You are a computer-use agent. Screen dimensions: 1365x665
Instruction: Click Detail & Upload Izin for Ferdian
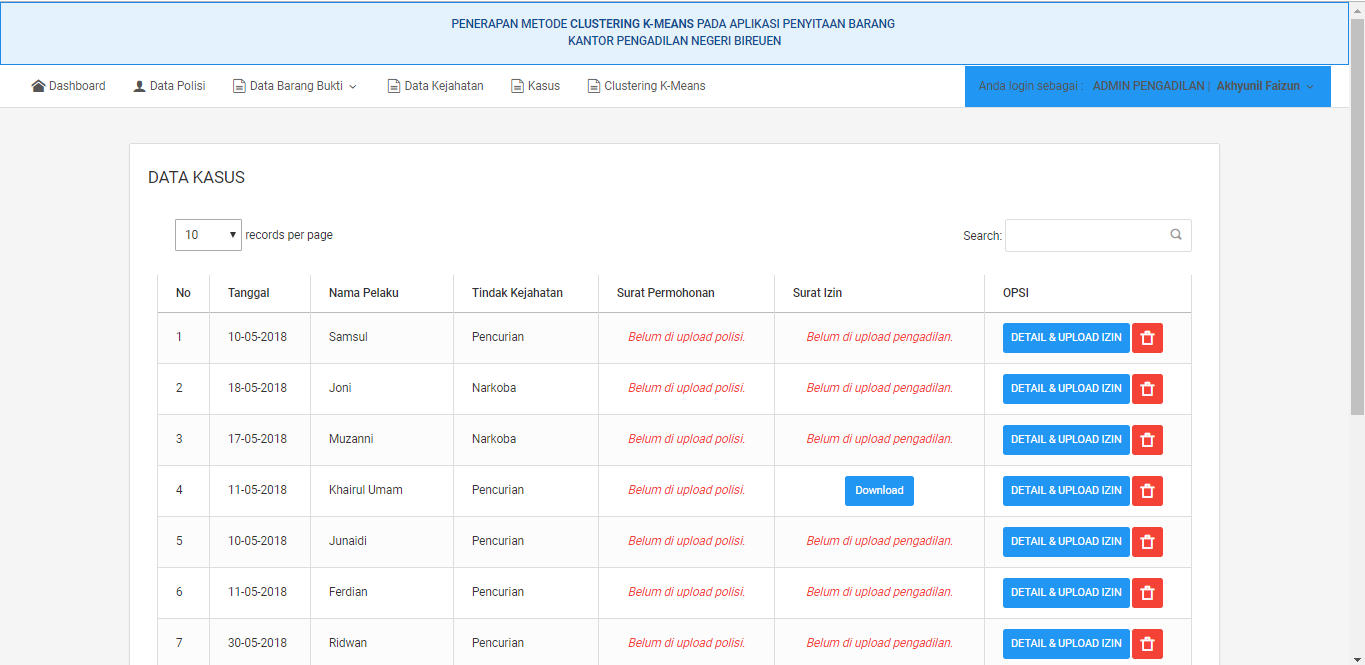click(x=1066, y=593)
